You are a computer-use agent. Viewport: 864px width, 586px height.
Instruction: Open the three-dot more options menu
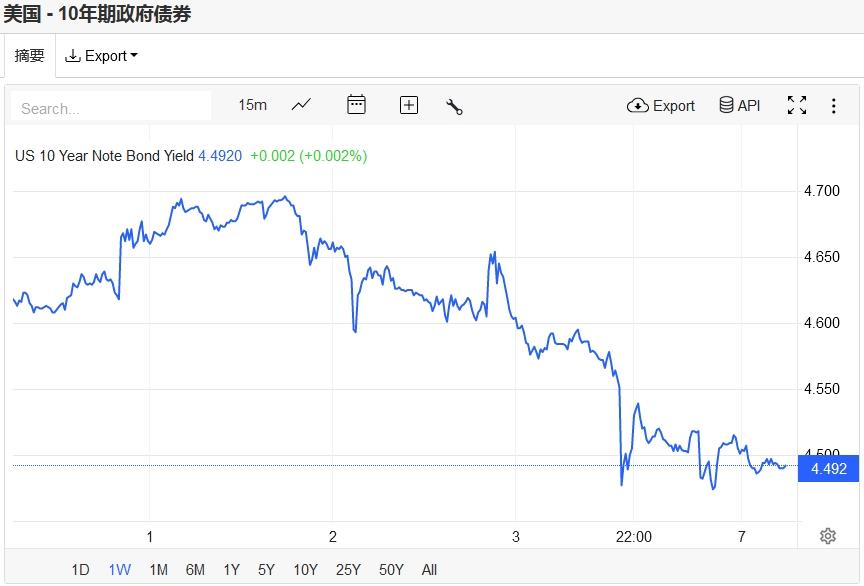[x=834, y=105]
